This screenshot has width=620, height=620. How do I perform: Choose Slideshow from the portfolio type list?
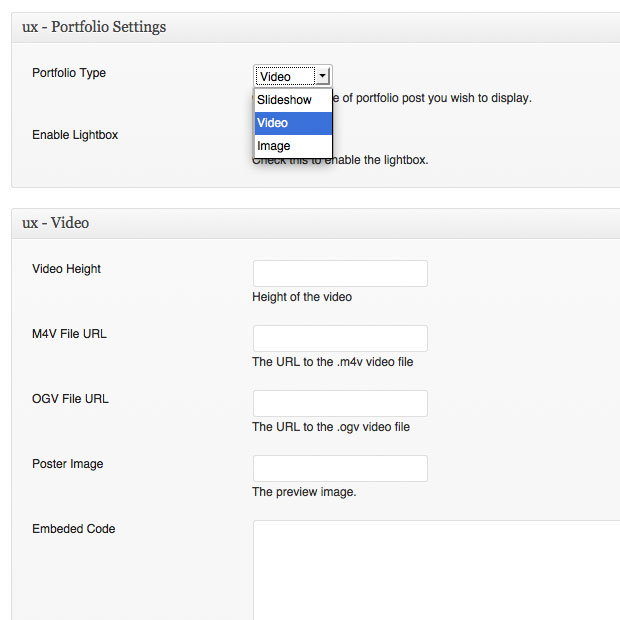[x=284, y=100]
